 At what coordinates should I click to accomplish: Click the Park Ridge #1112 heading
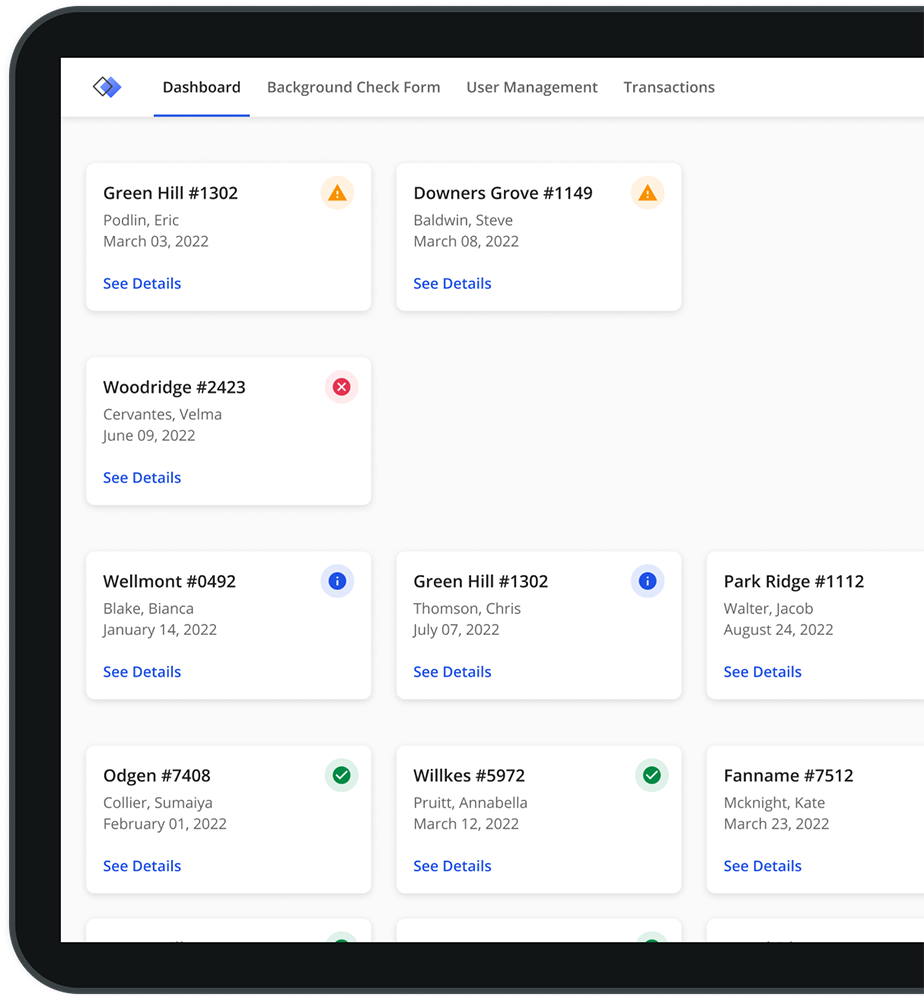click(x=794, y=581)
